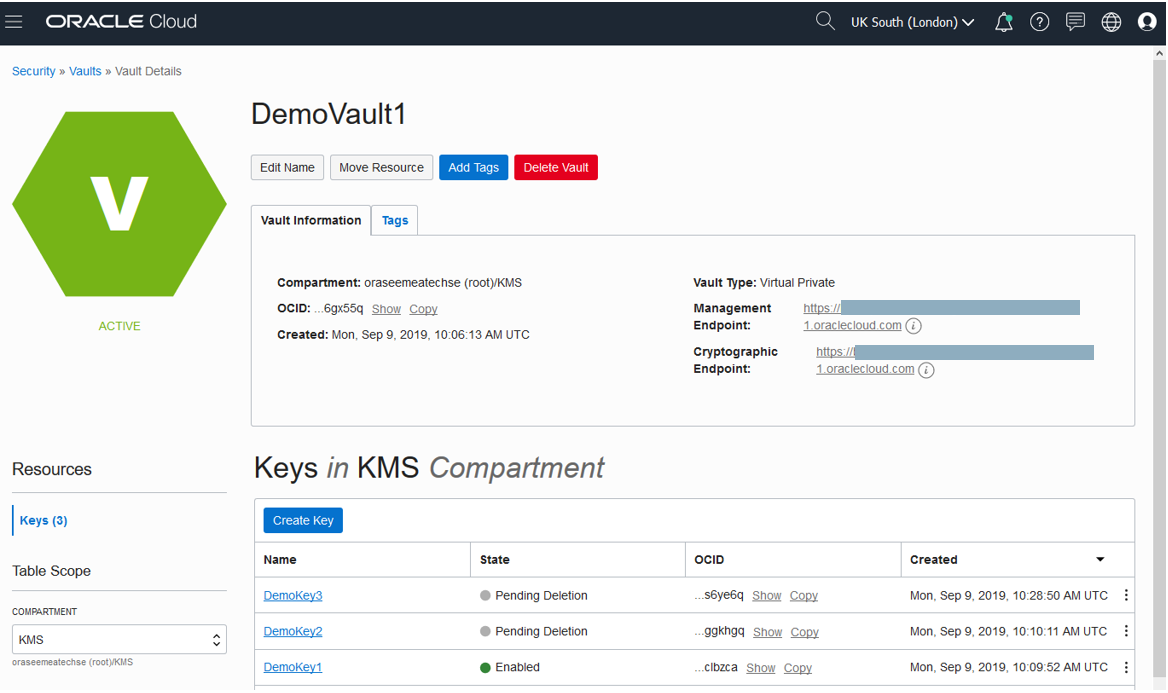This screenshot has height=693, width=1168.
Task: Open actions menu for DemoKey3 row
Action: pyautogui.click(x=1126, y=596)
